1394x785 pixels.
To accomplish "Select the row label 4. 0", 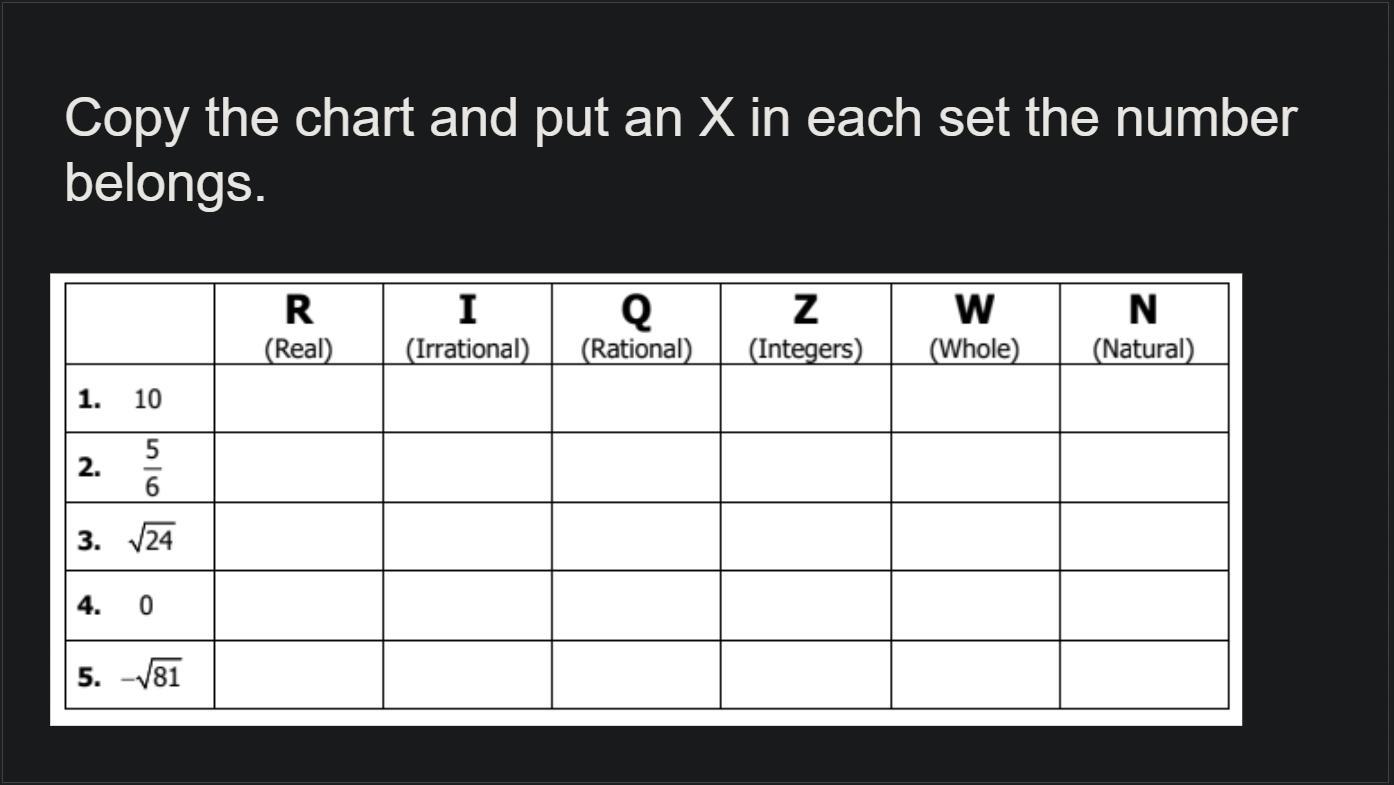I will [x=115, y=606].
